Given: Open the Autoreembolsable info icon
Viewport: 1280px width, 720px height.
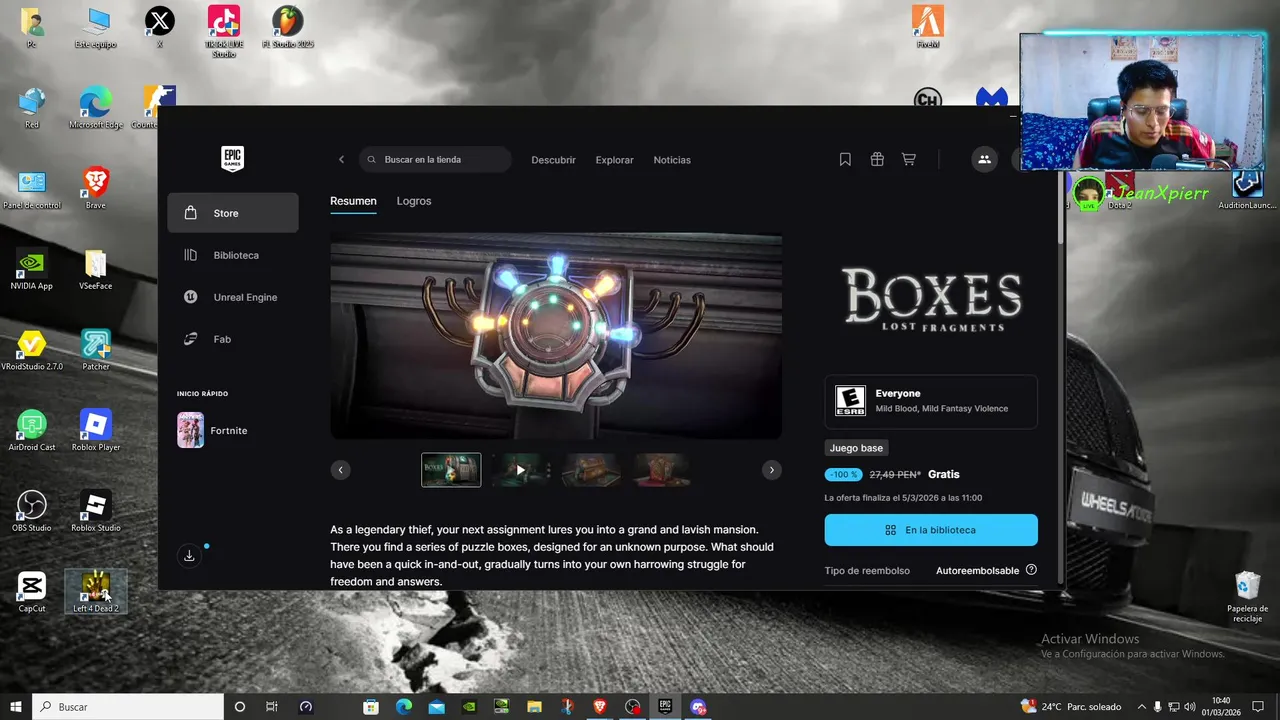Looking at the screenshot, I should [x=1031, y=570].
